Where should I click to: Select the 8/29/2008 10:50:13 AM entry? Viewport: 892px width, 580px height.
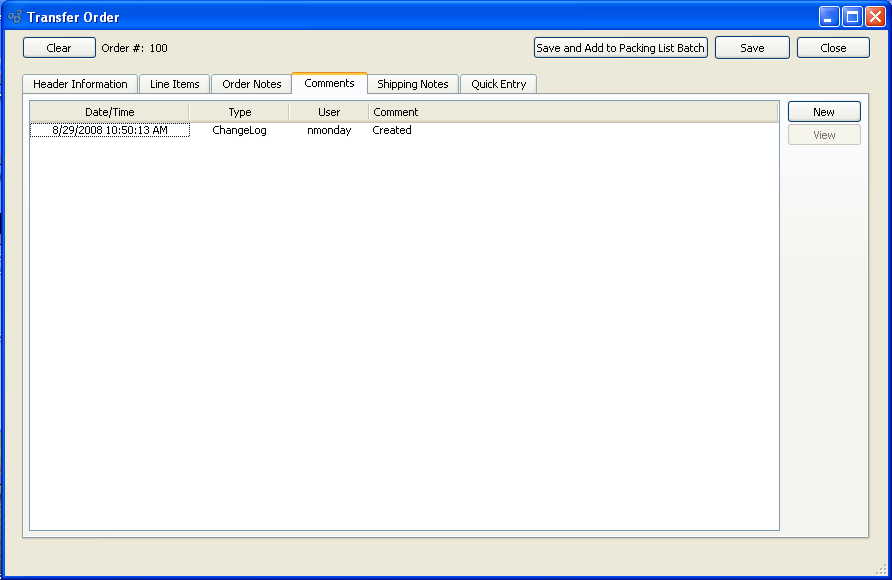pyautogui.click(x=110, y=130)
